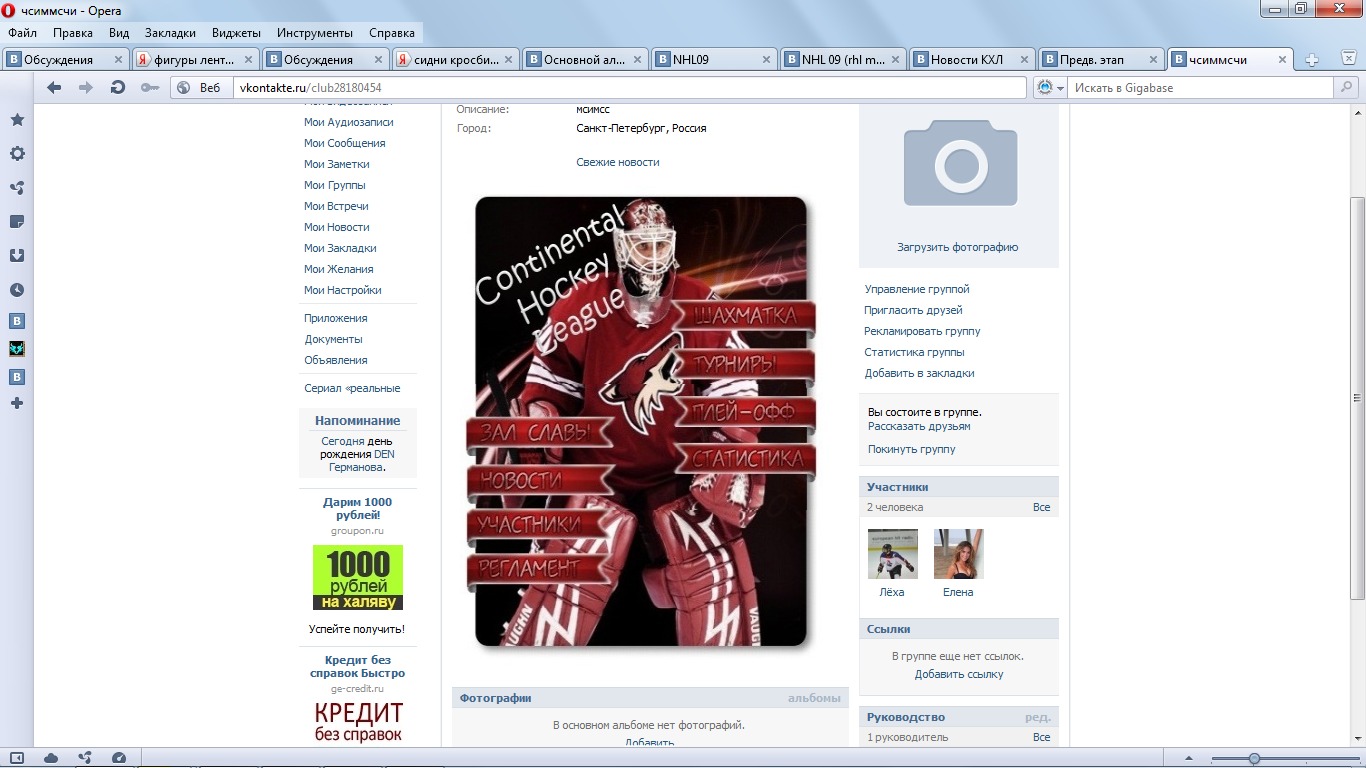1366x768 pixels.
Task: Open the Закладки menu
Action: [x=170, y=33]
